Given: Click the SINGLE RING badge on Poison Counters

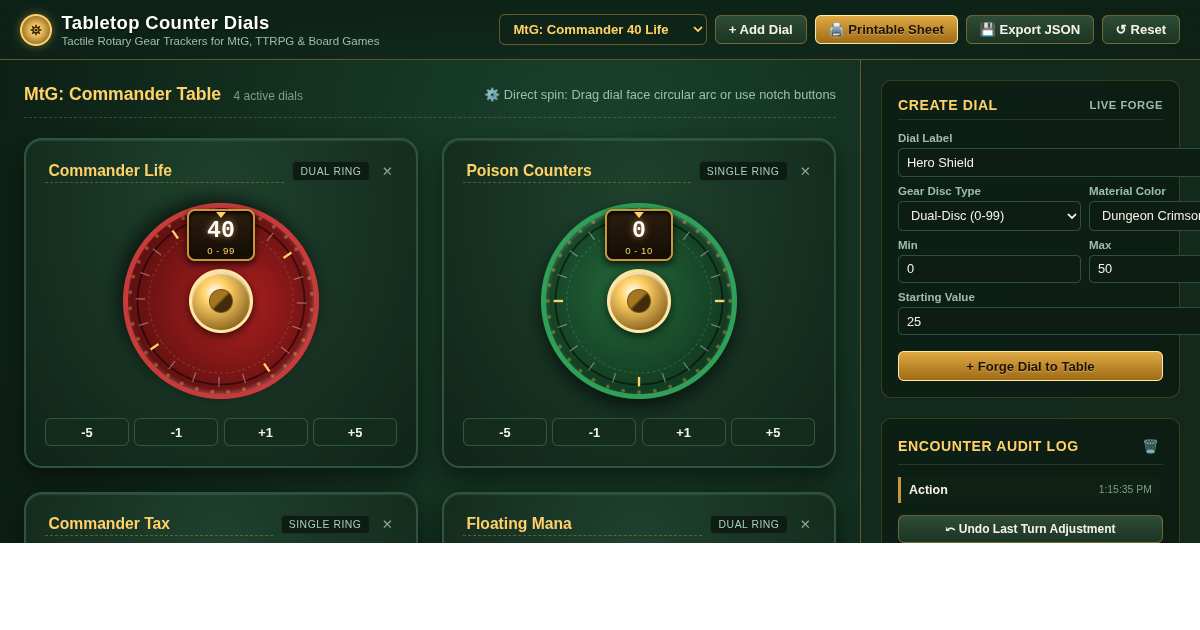Looking at the screenshot, I should coord(743,171).
